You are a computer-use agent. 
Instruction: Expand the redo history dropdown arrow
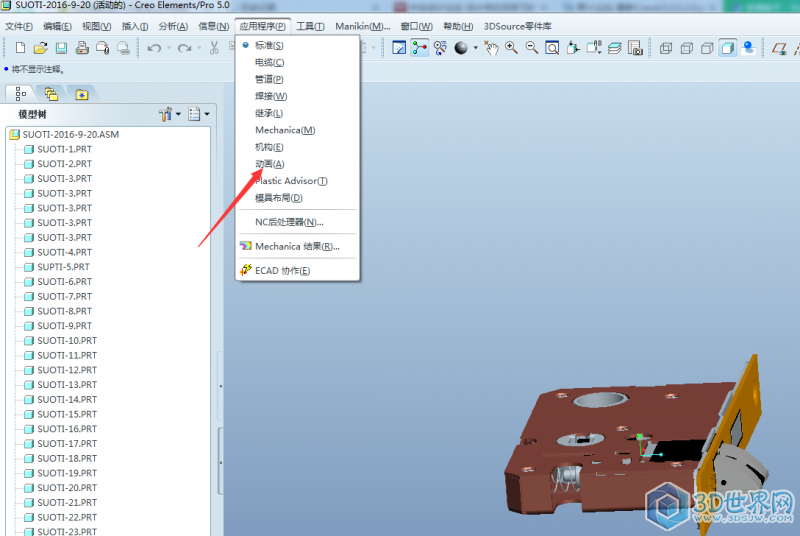(199, 48)
